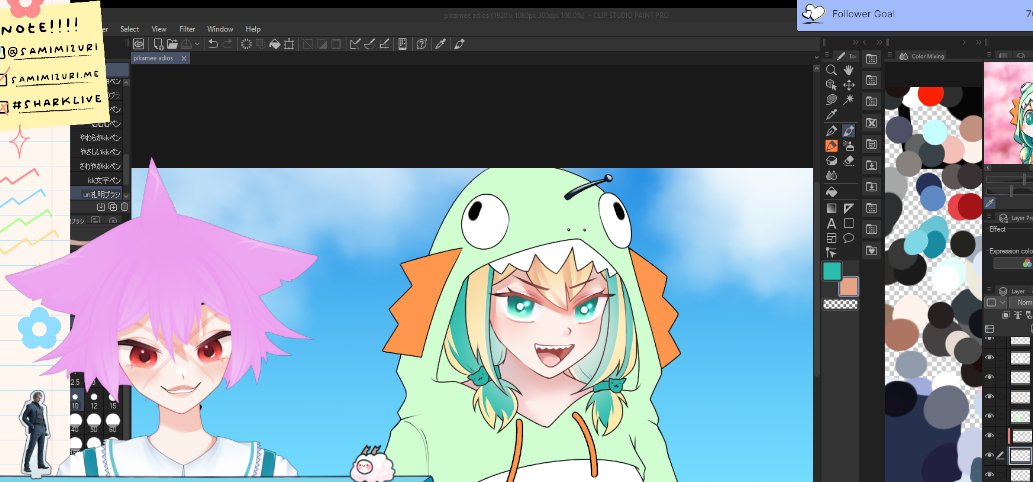
Task: Hide the layer with the red color marker
Action: click(x=989, y=436)
